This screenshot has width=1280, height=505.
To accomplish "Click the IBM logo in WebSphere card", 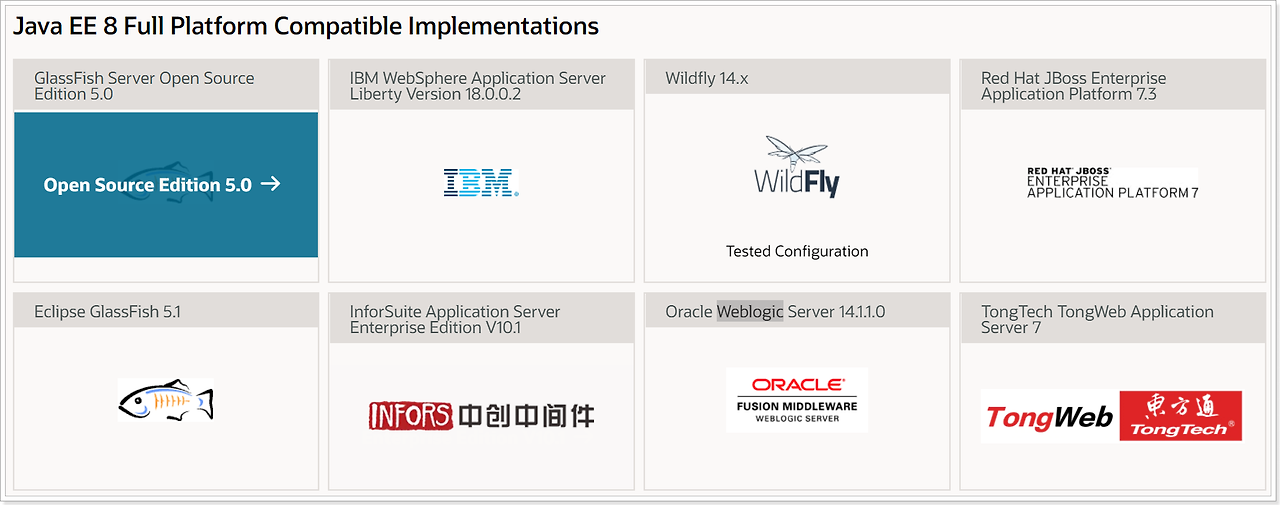I will (x=481, y=182).
